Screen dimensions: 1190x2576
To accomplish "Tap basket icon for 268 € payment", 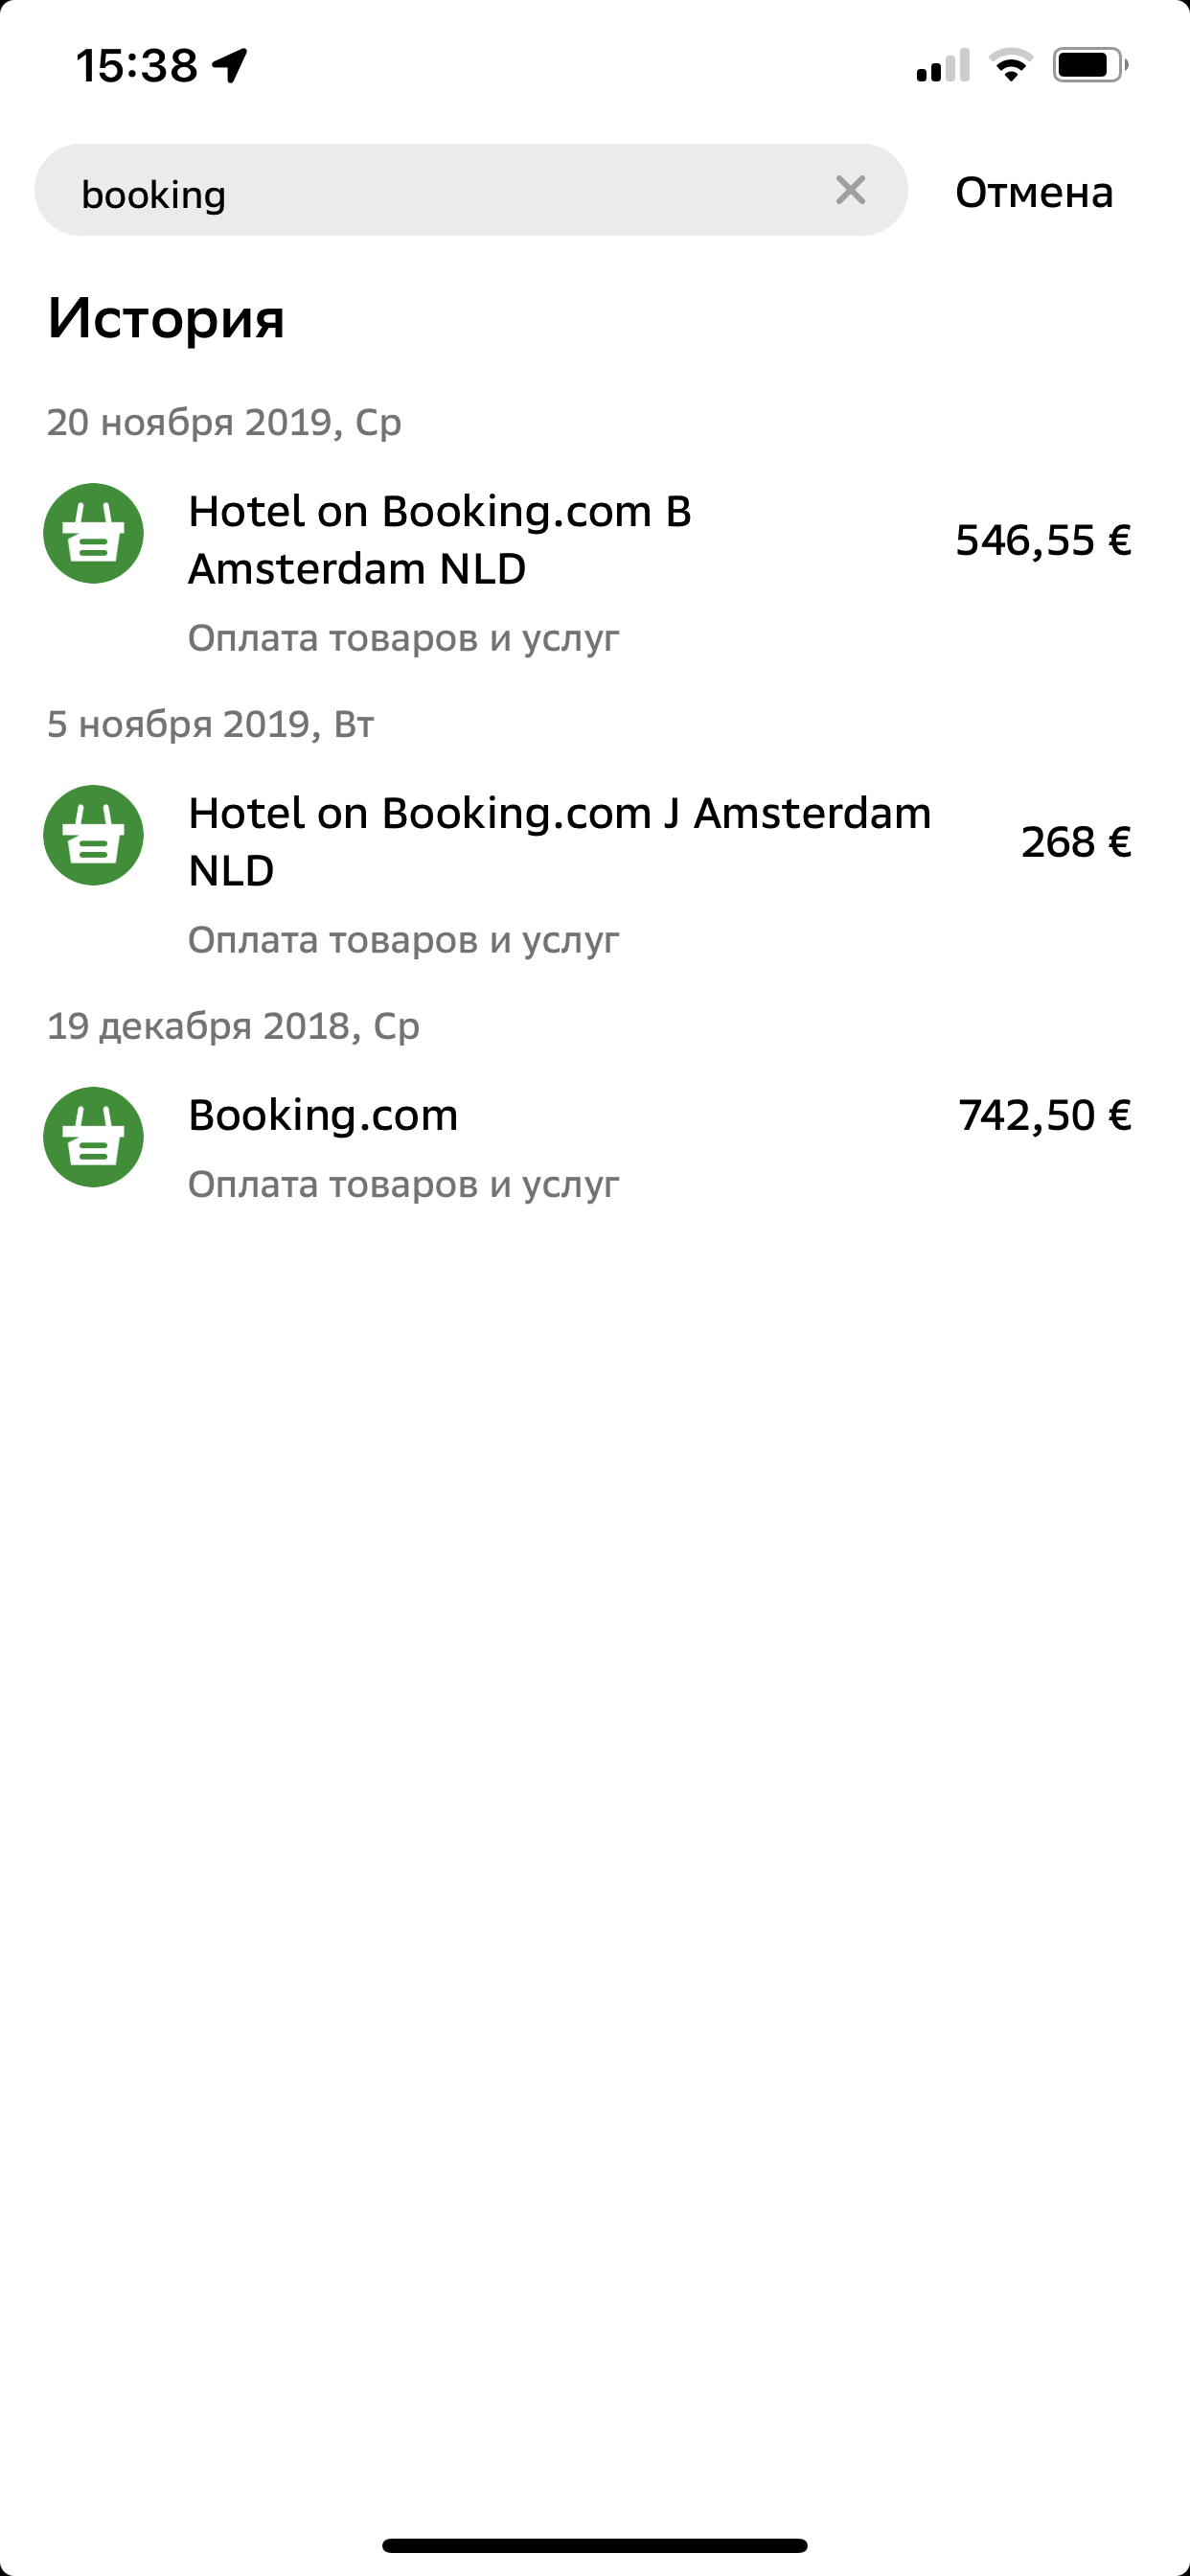I will 94,836.
